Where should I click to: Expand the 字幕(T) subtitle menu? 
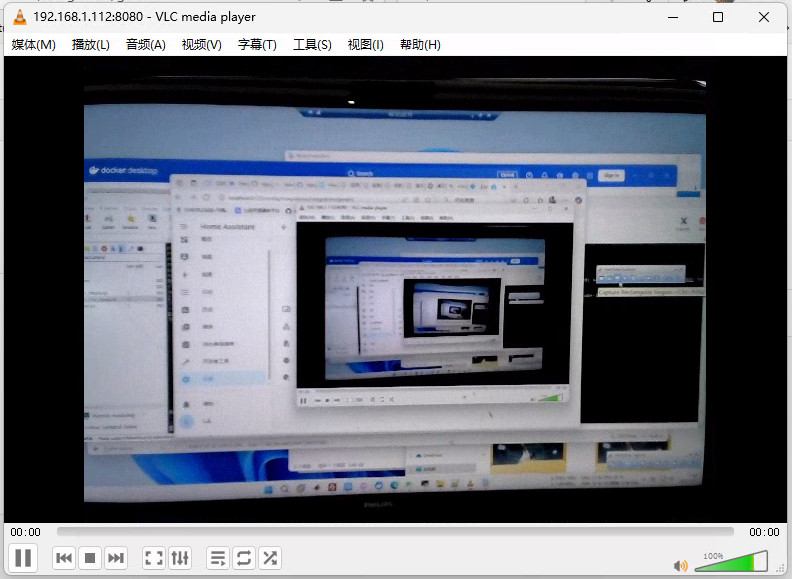tap(257, 44)
